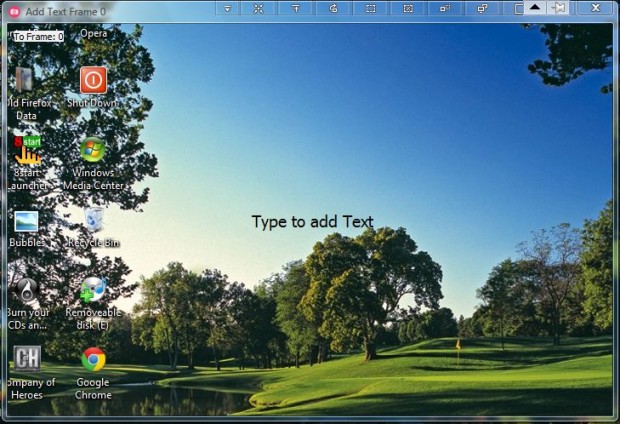Click the Opera shortcut label
The width and height of the screenshot is (620, 424).
pos(93,33)
